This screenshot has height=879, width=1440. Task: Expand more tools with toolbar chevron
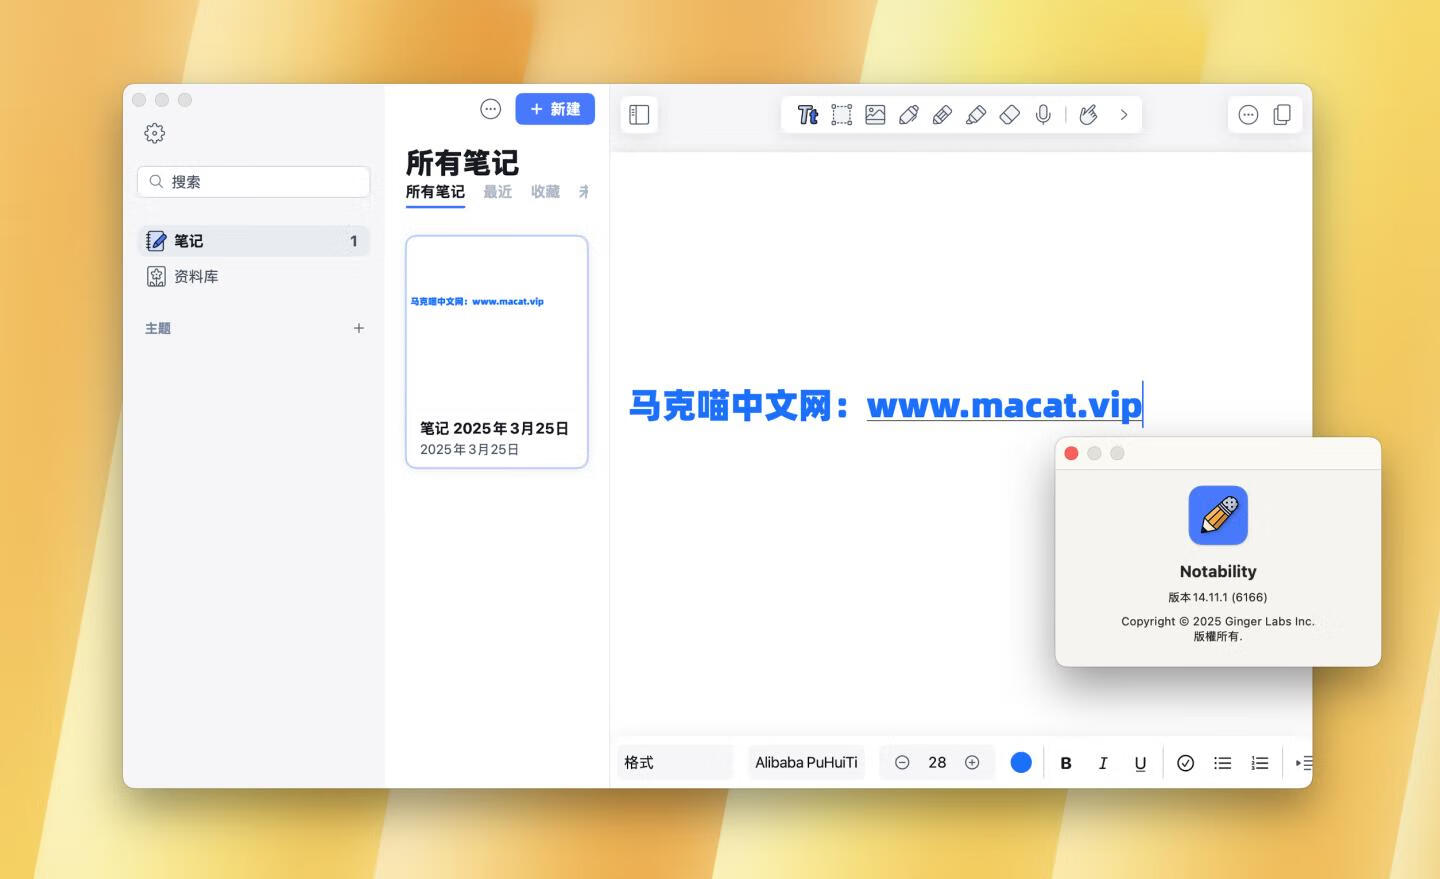point(1124,115)
